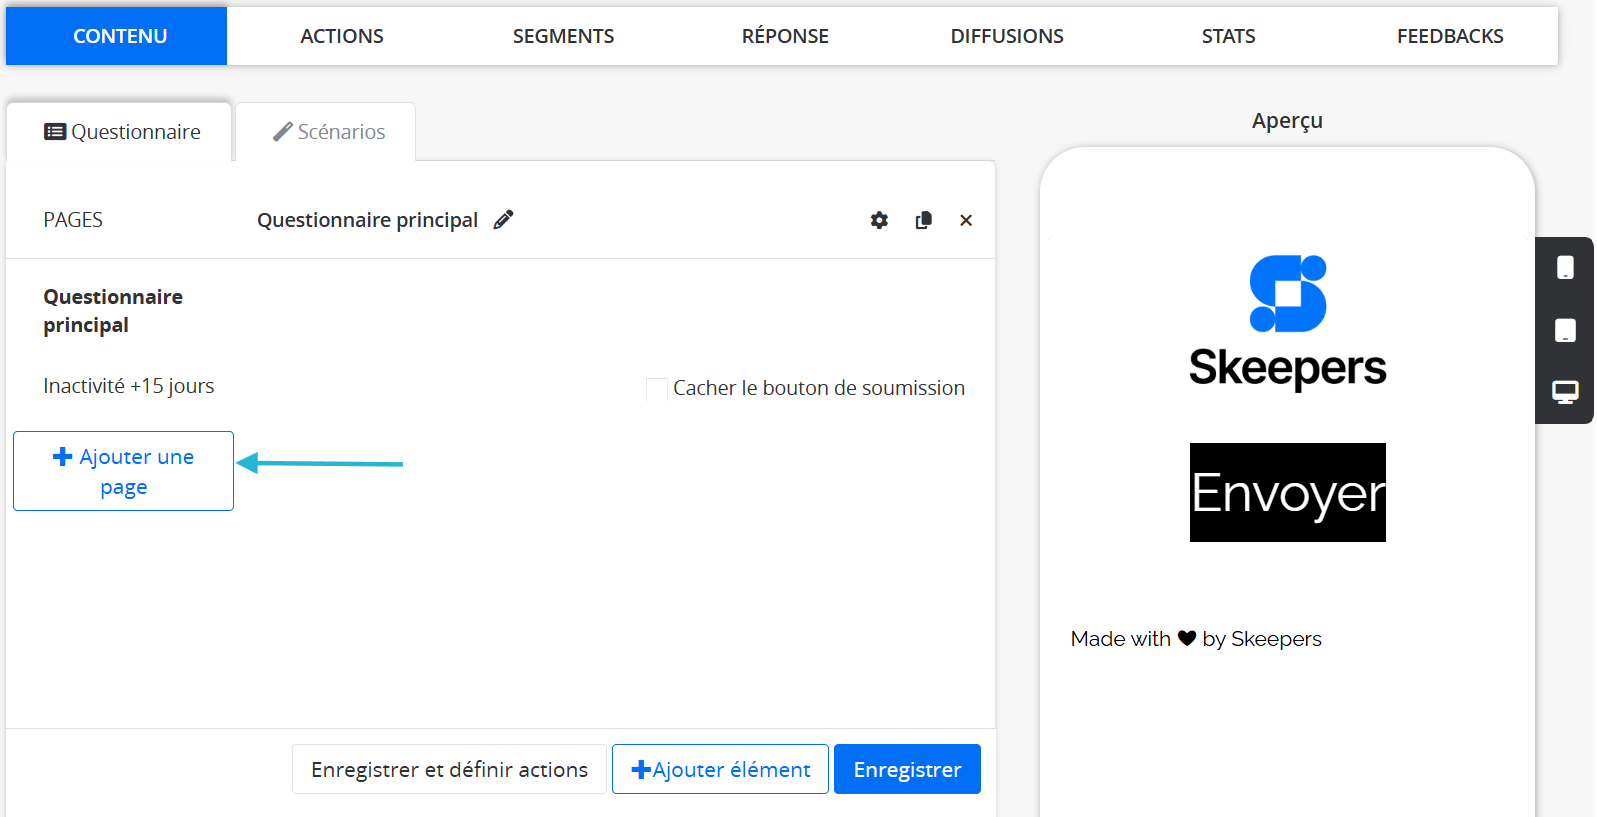
Task: Click Enregistrer et définir actions
Action: point(449,769)
